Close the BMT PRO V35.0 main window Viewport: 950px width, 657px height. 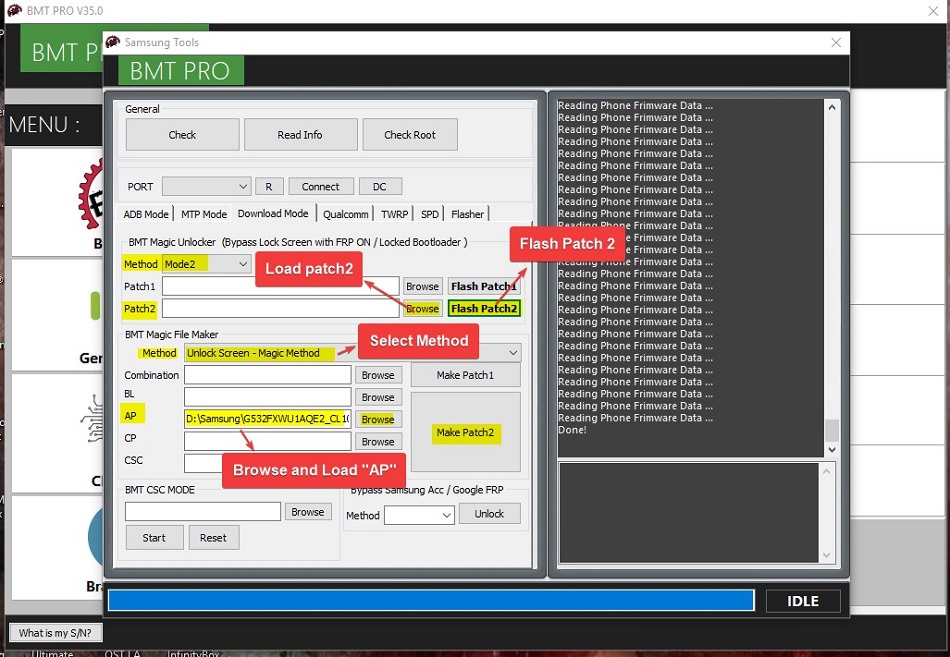pos(934,11)
